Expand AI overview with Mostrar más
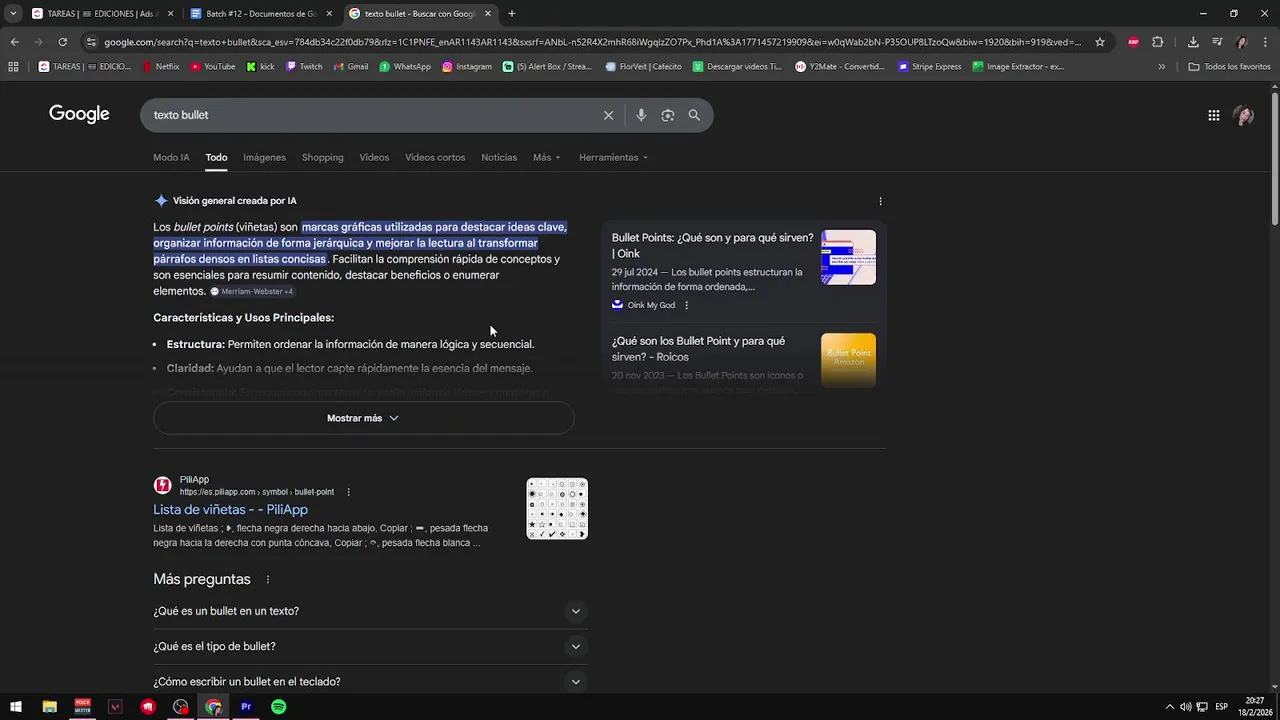The image size is (1280, 720). (363, 418)
